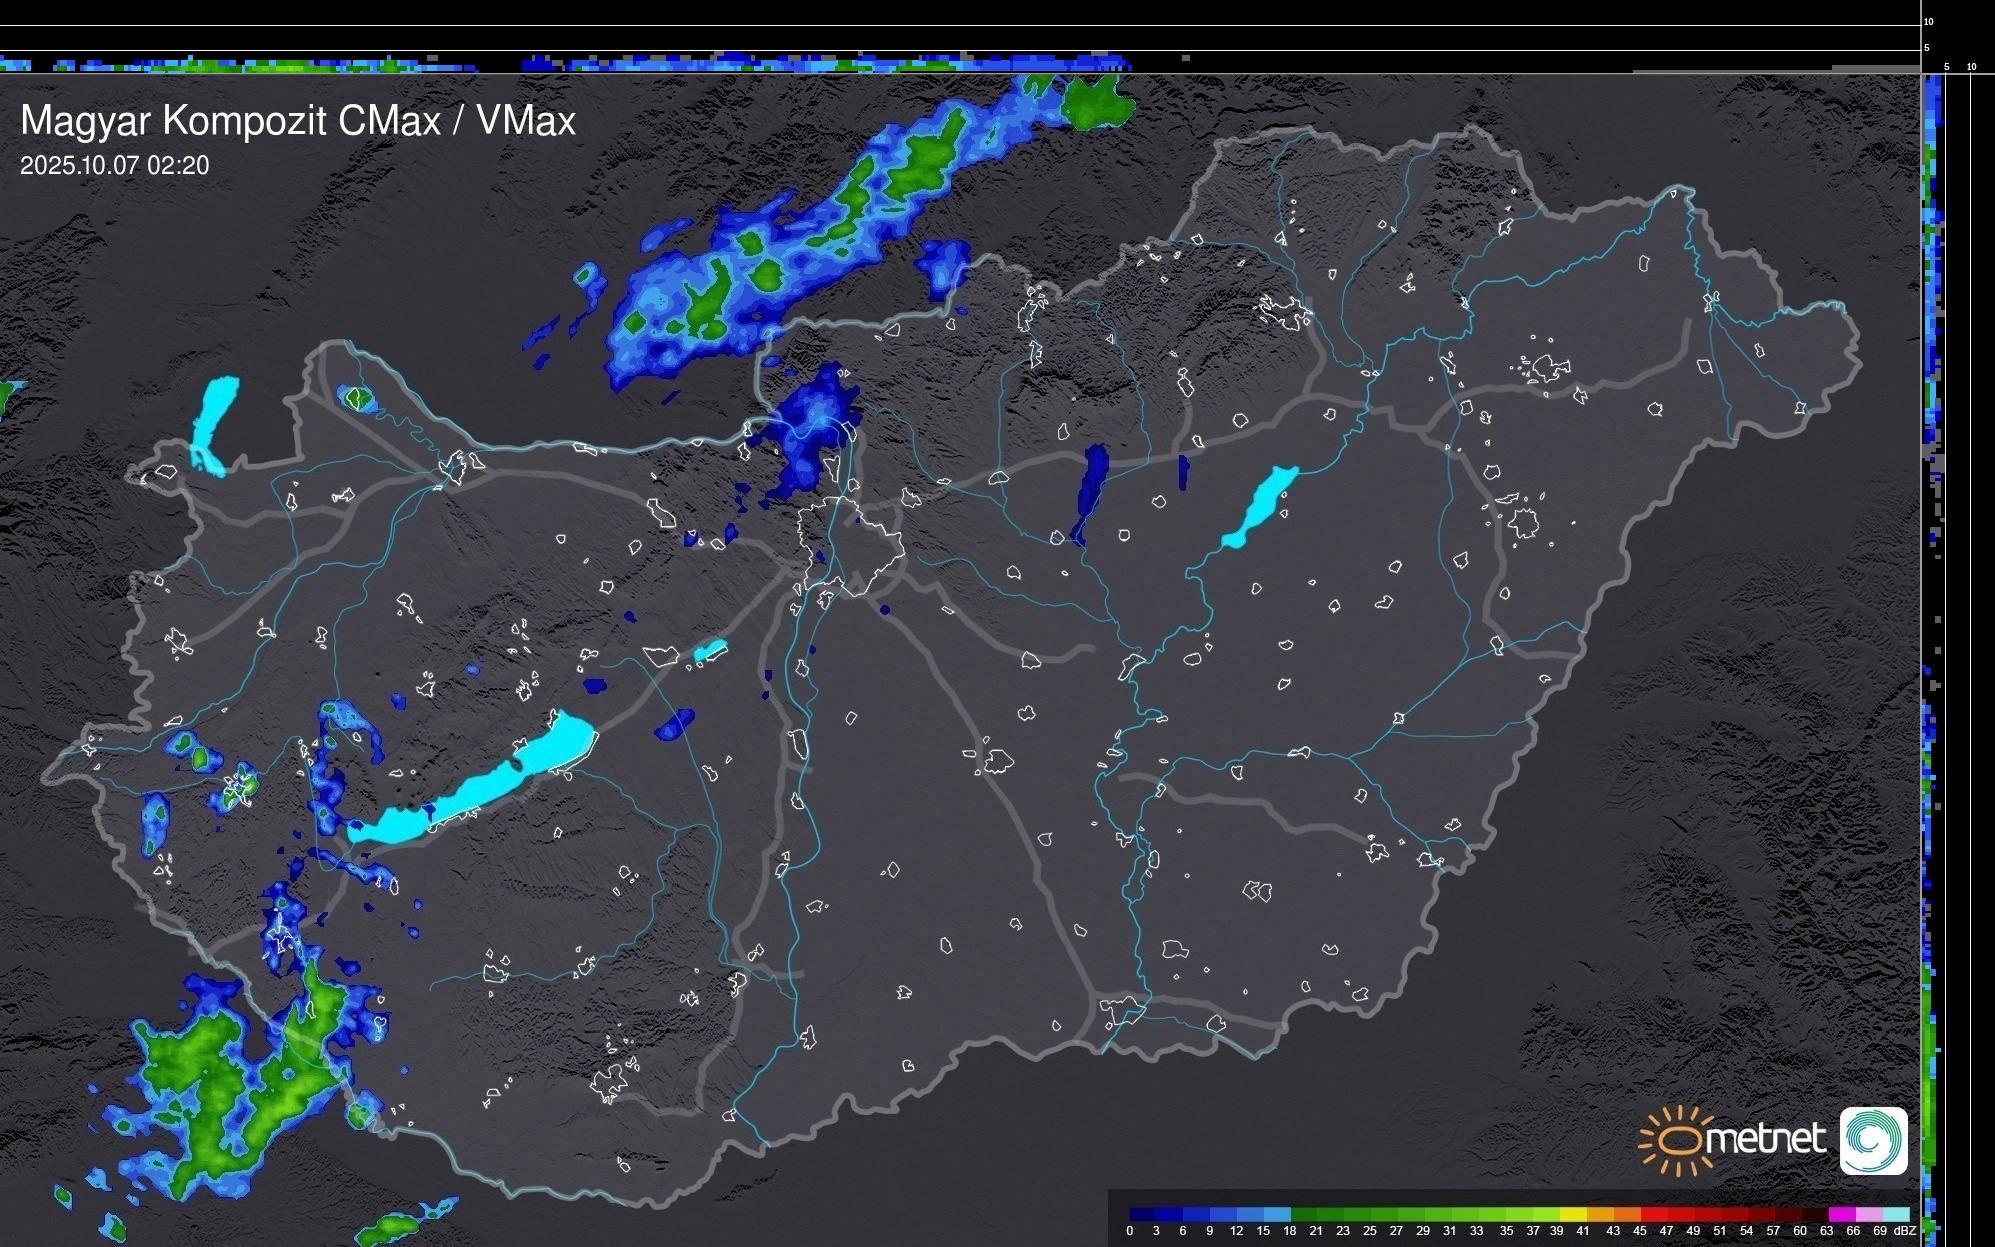Click the Magyar Kompozit CMax / VMax title
This screenshot has width=1995, height=1247.
pyautogui.click(x=298, y=121)
